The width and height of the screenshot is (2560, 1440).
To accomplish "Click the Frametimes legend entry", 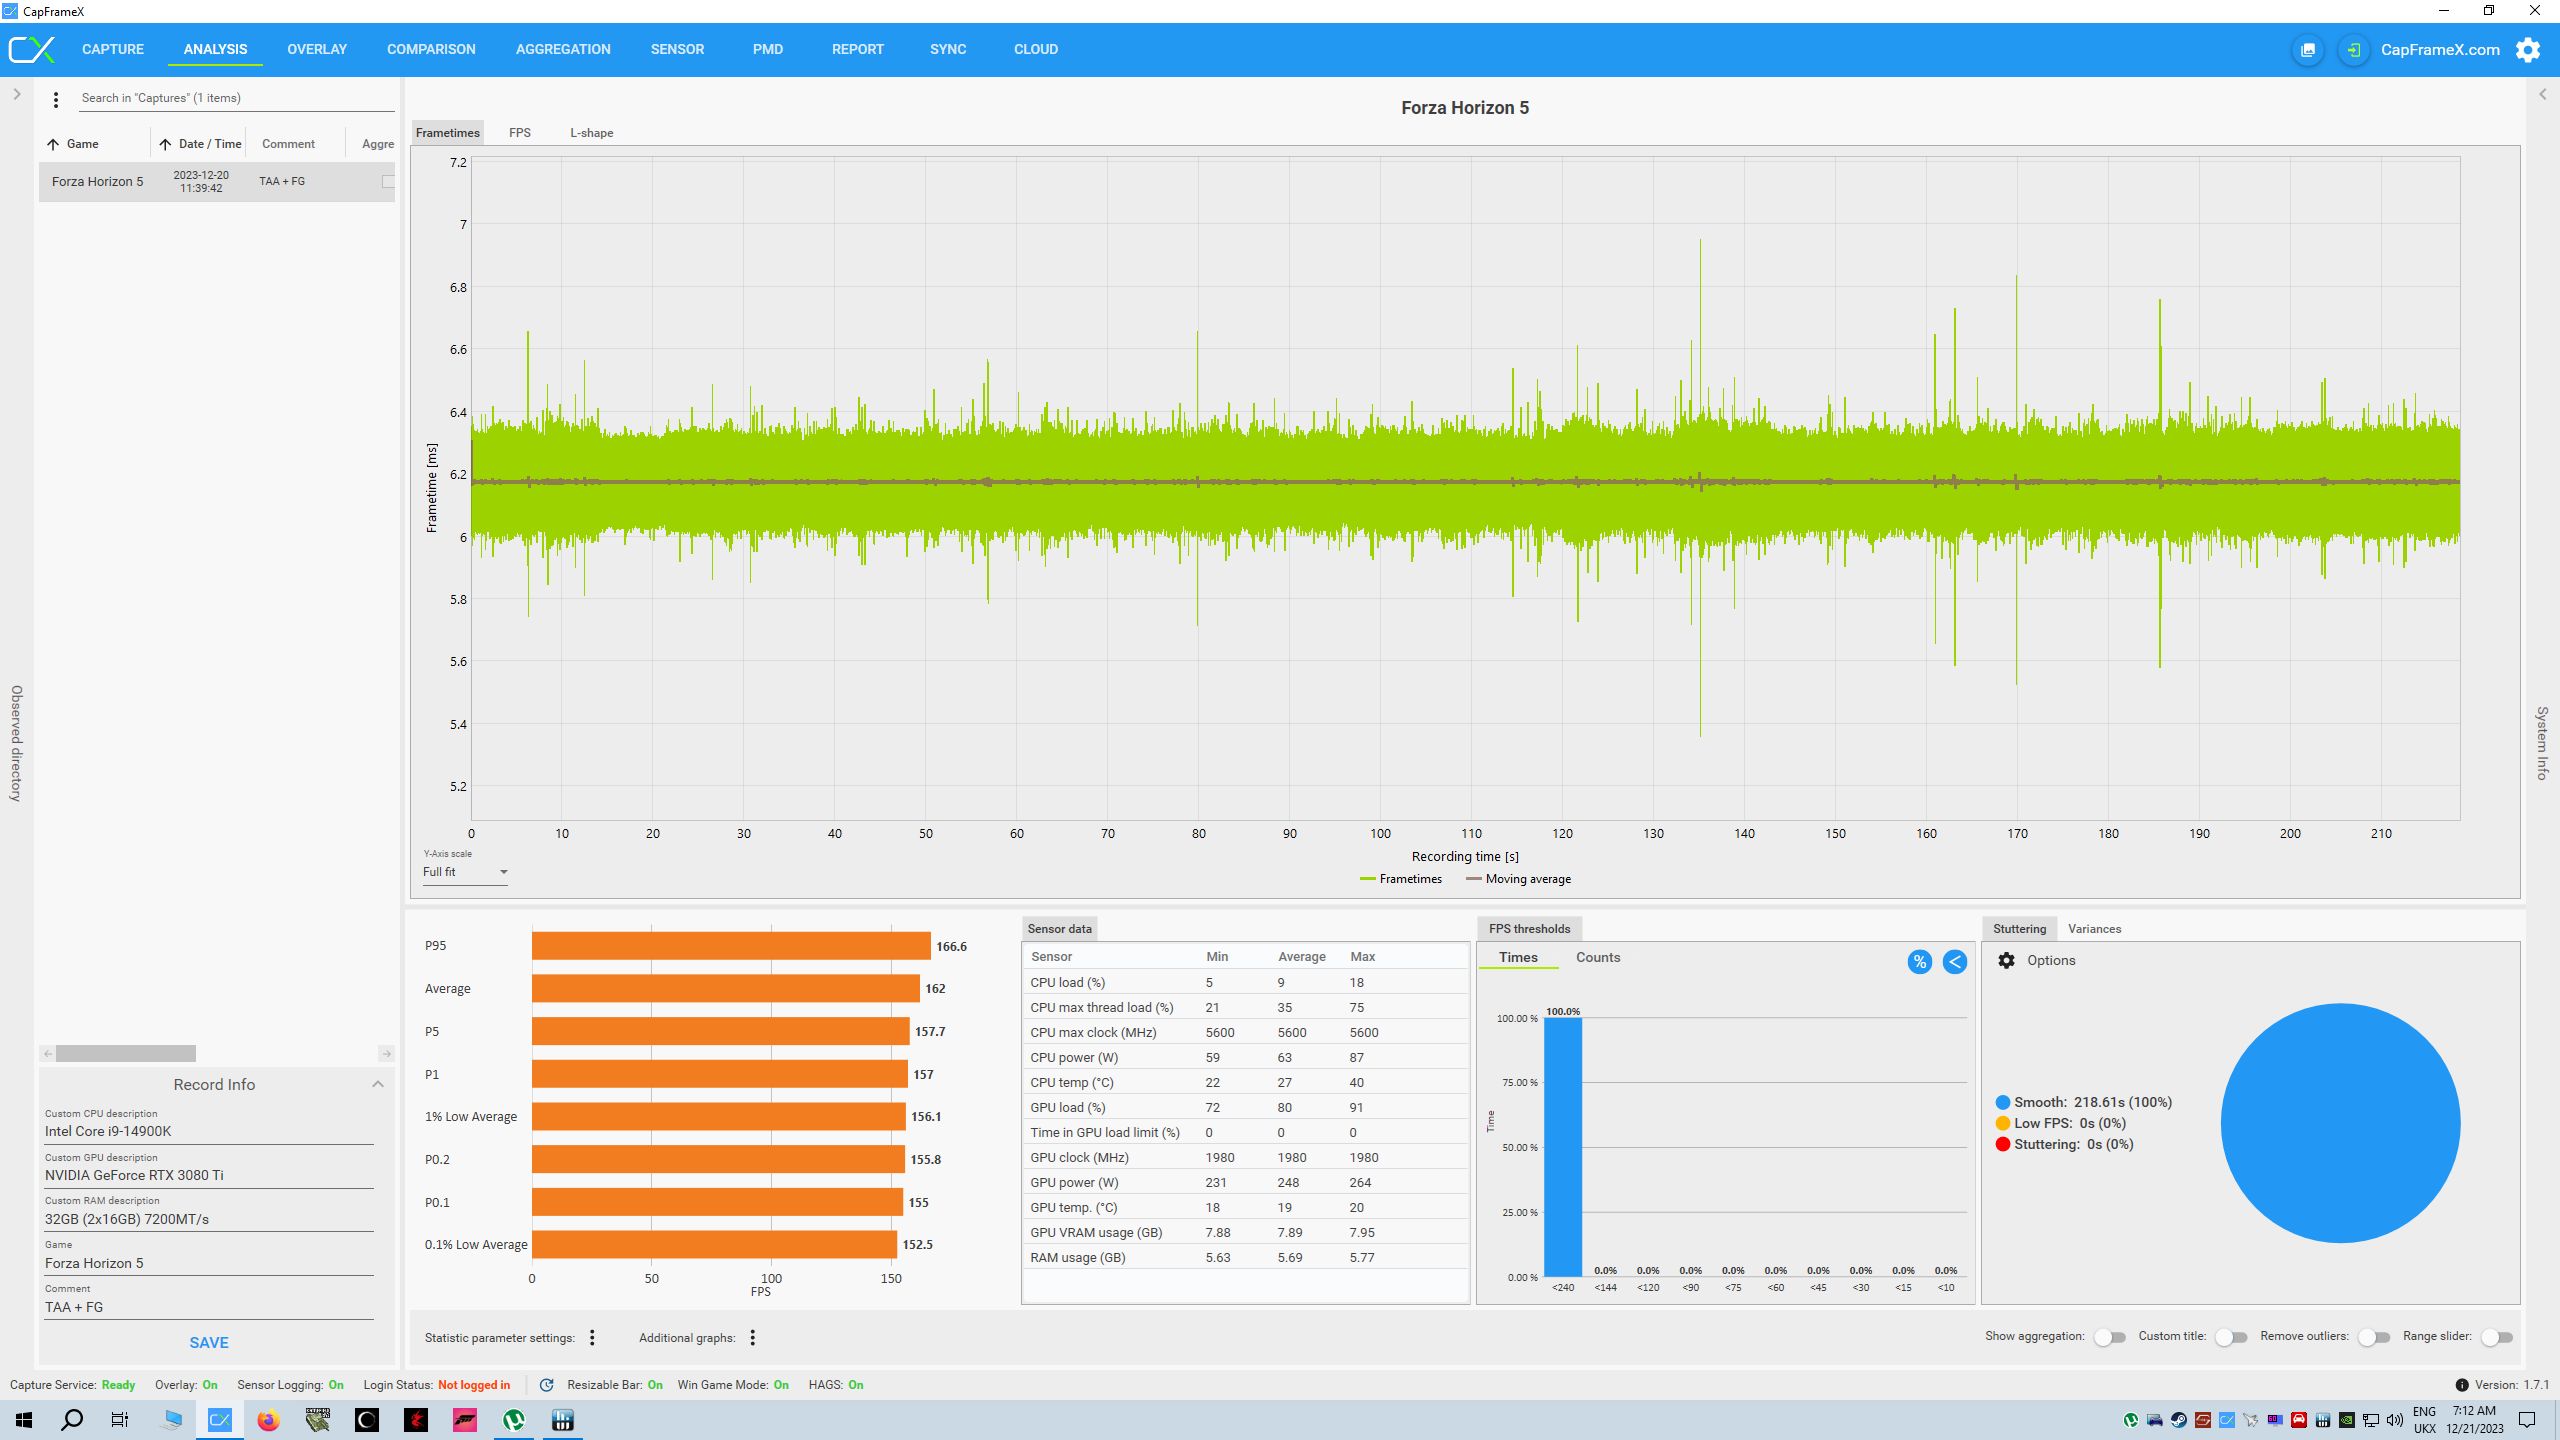I will [1401, 880].
